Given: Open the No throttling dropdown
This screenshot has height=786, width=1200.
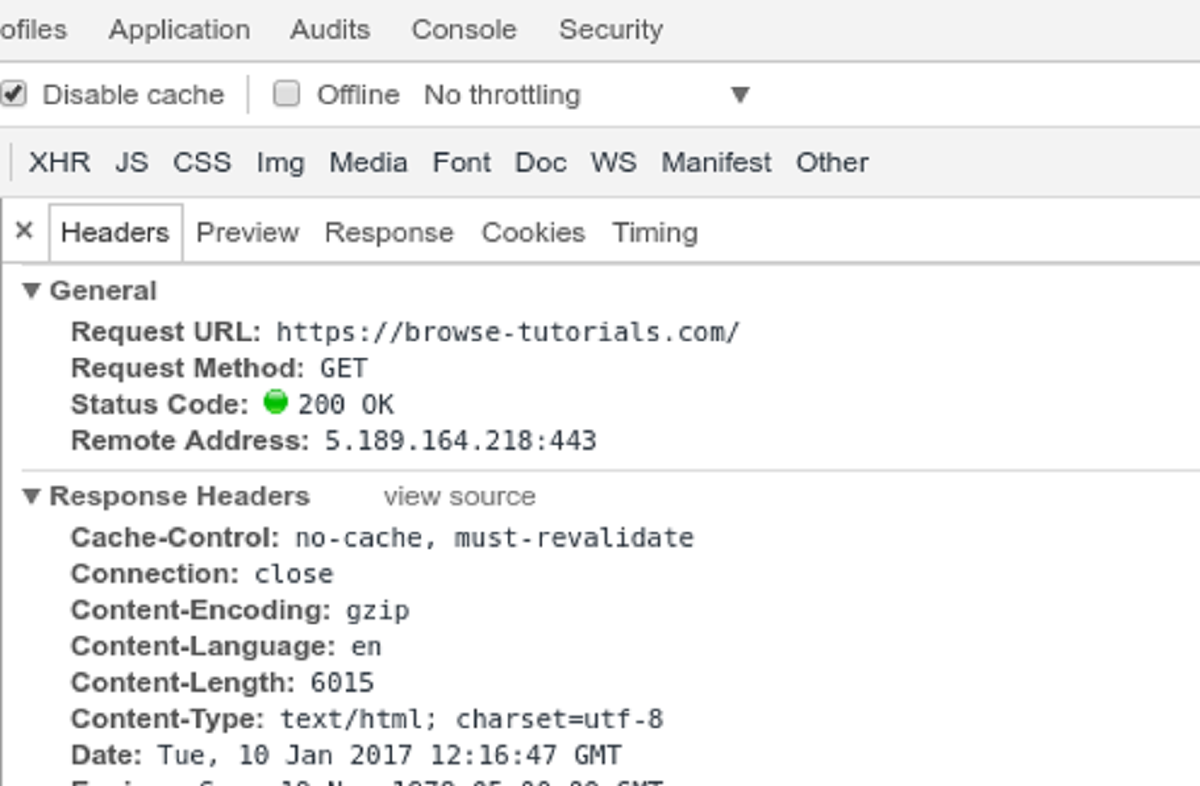Looking at the screenshot, I should (x=587, y=95).
